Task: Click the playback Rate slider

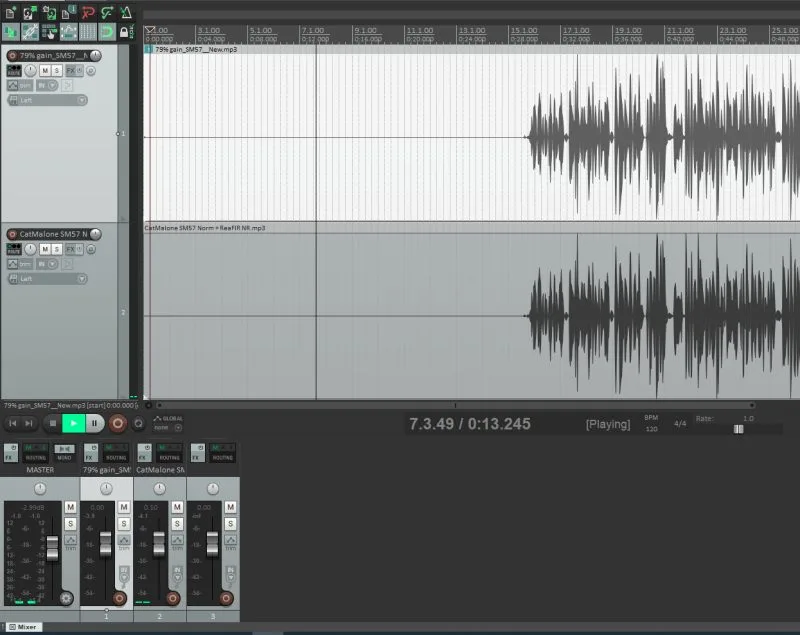Action: pos(739,428)
